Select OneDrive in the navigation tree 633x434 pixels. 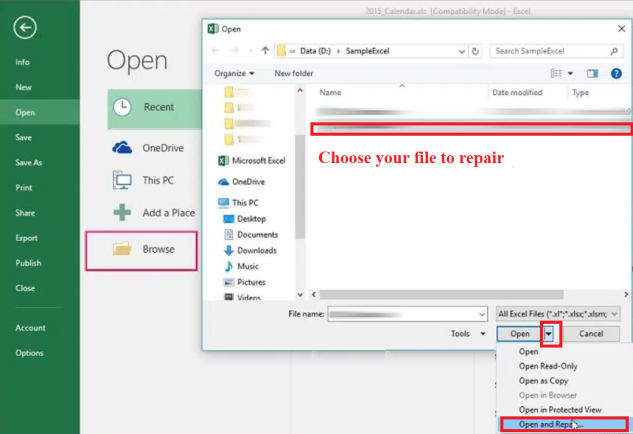[x=242, y=182]
